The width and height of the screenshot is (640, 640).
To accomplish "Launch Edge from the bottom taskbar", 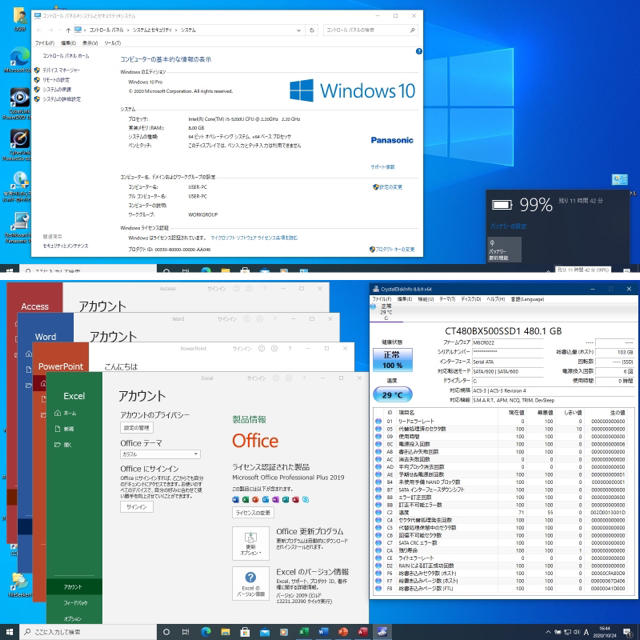I will point(206,632).
